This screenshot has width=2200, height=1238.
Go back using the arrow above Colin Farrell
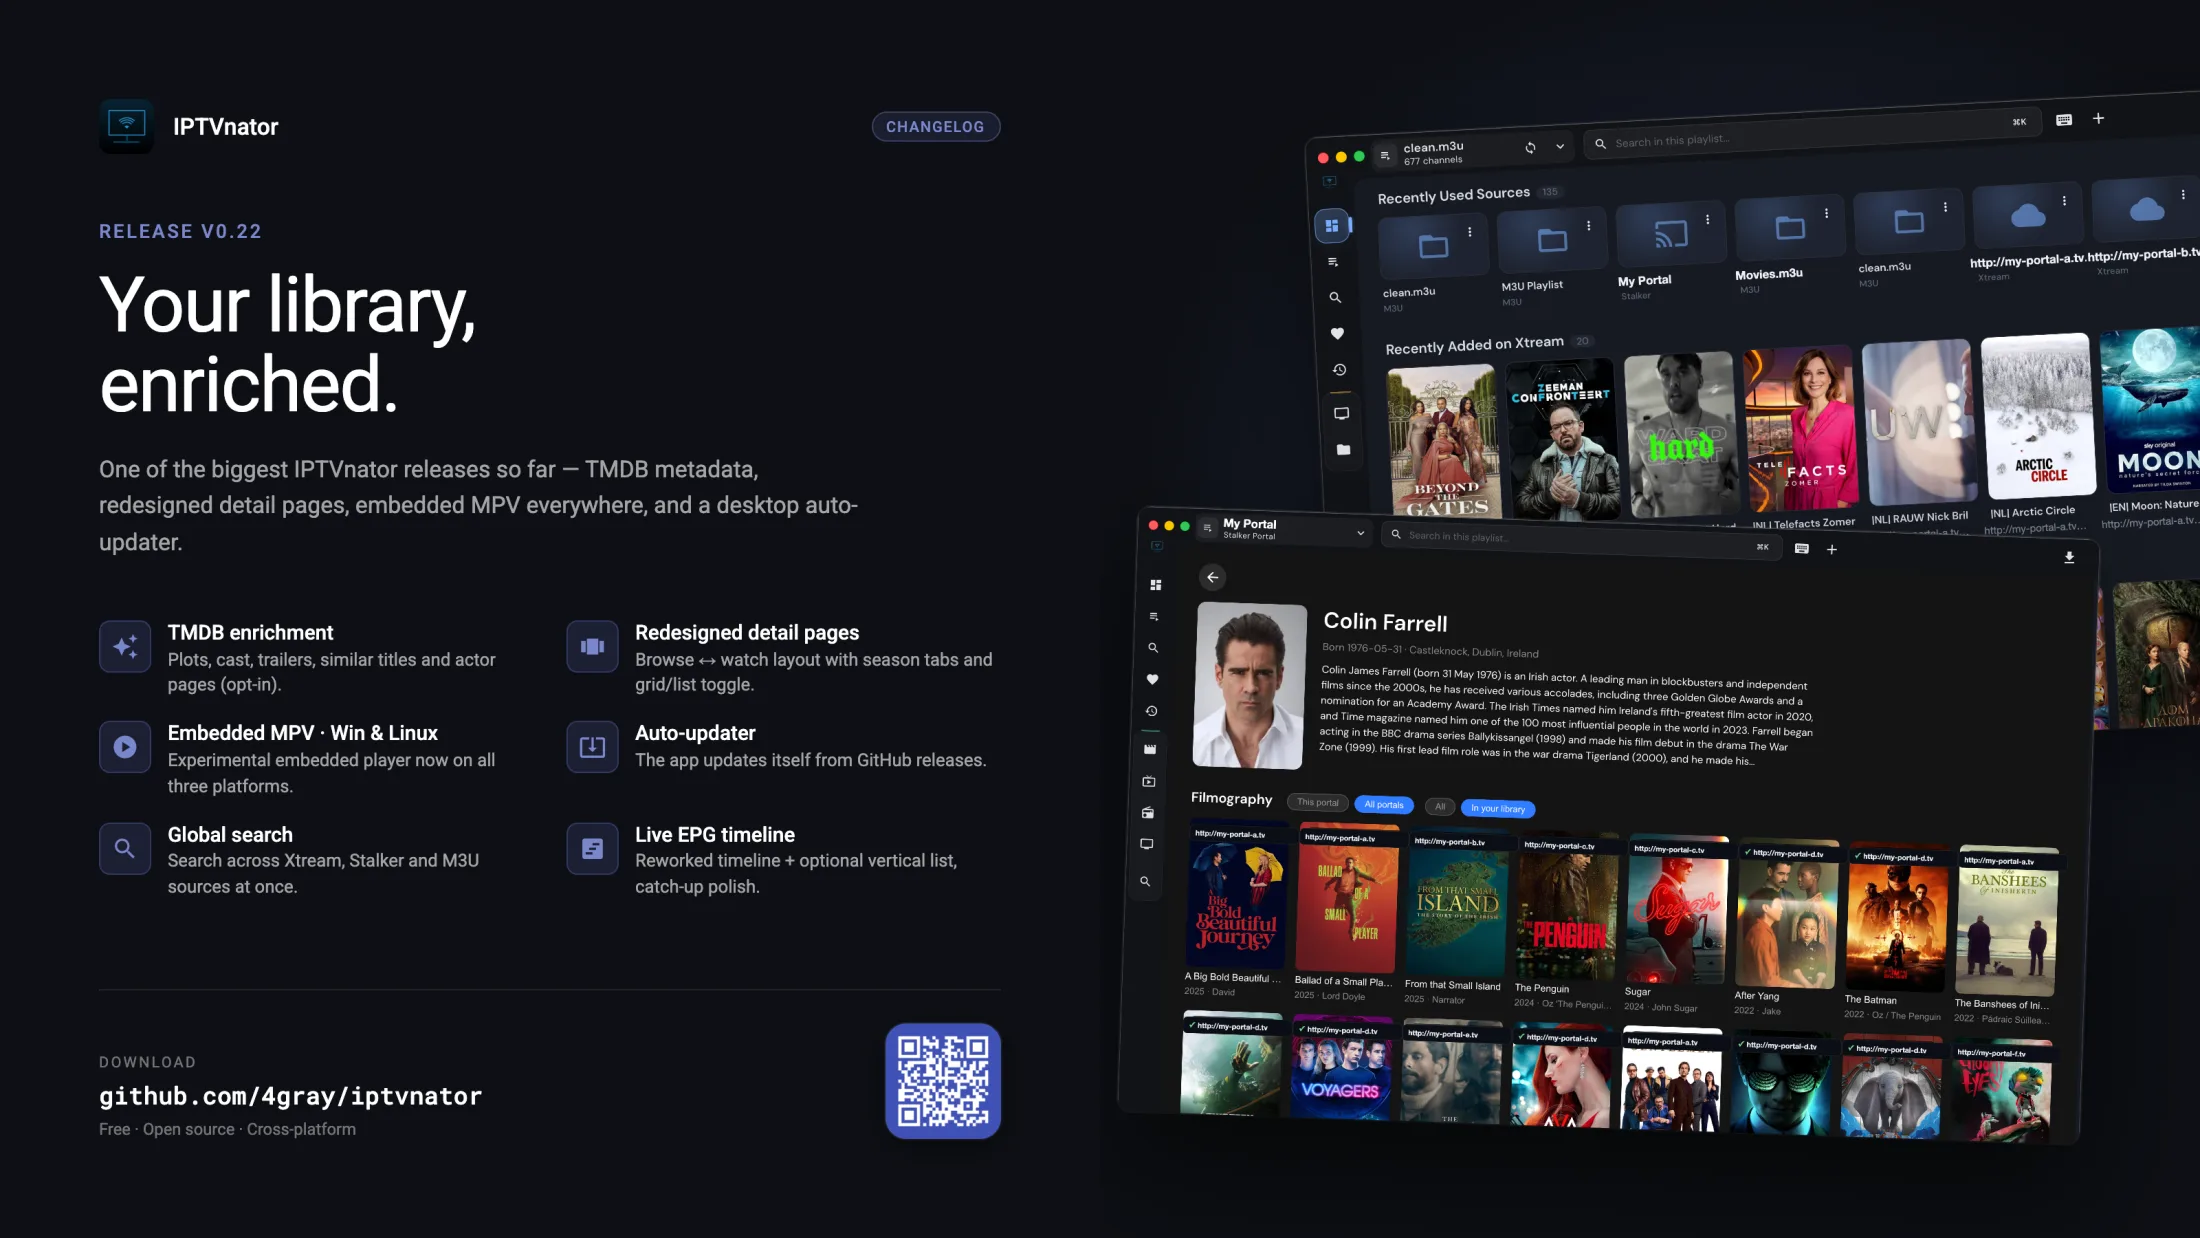point(1212,577)
